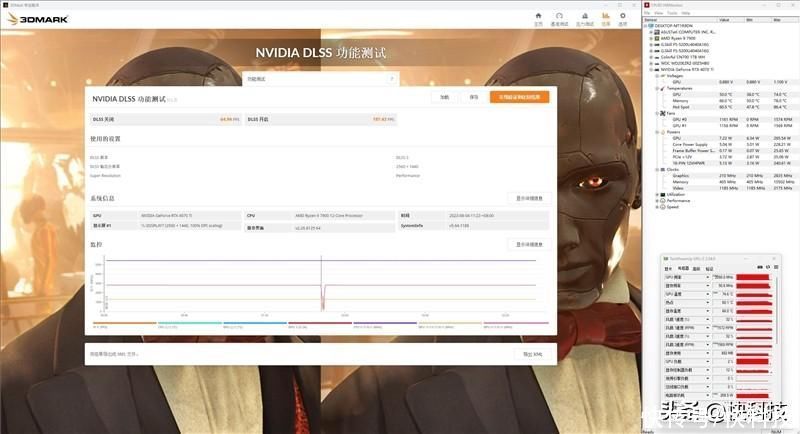
Task: Click GPU 频率 red history graph
Action: pyautogui.click(x=753, y=277)
